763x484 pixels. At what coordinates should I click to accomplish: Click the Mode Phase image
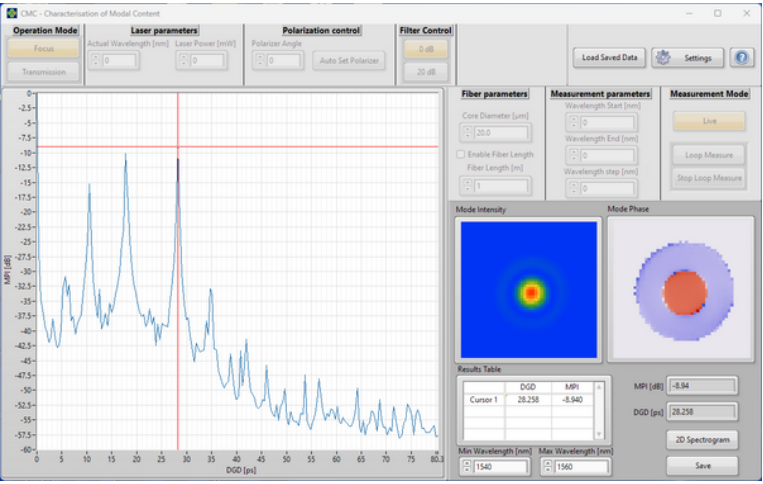coord(680,290)
